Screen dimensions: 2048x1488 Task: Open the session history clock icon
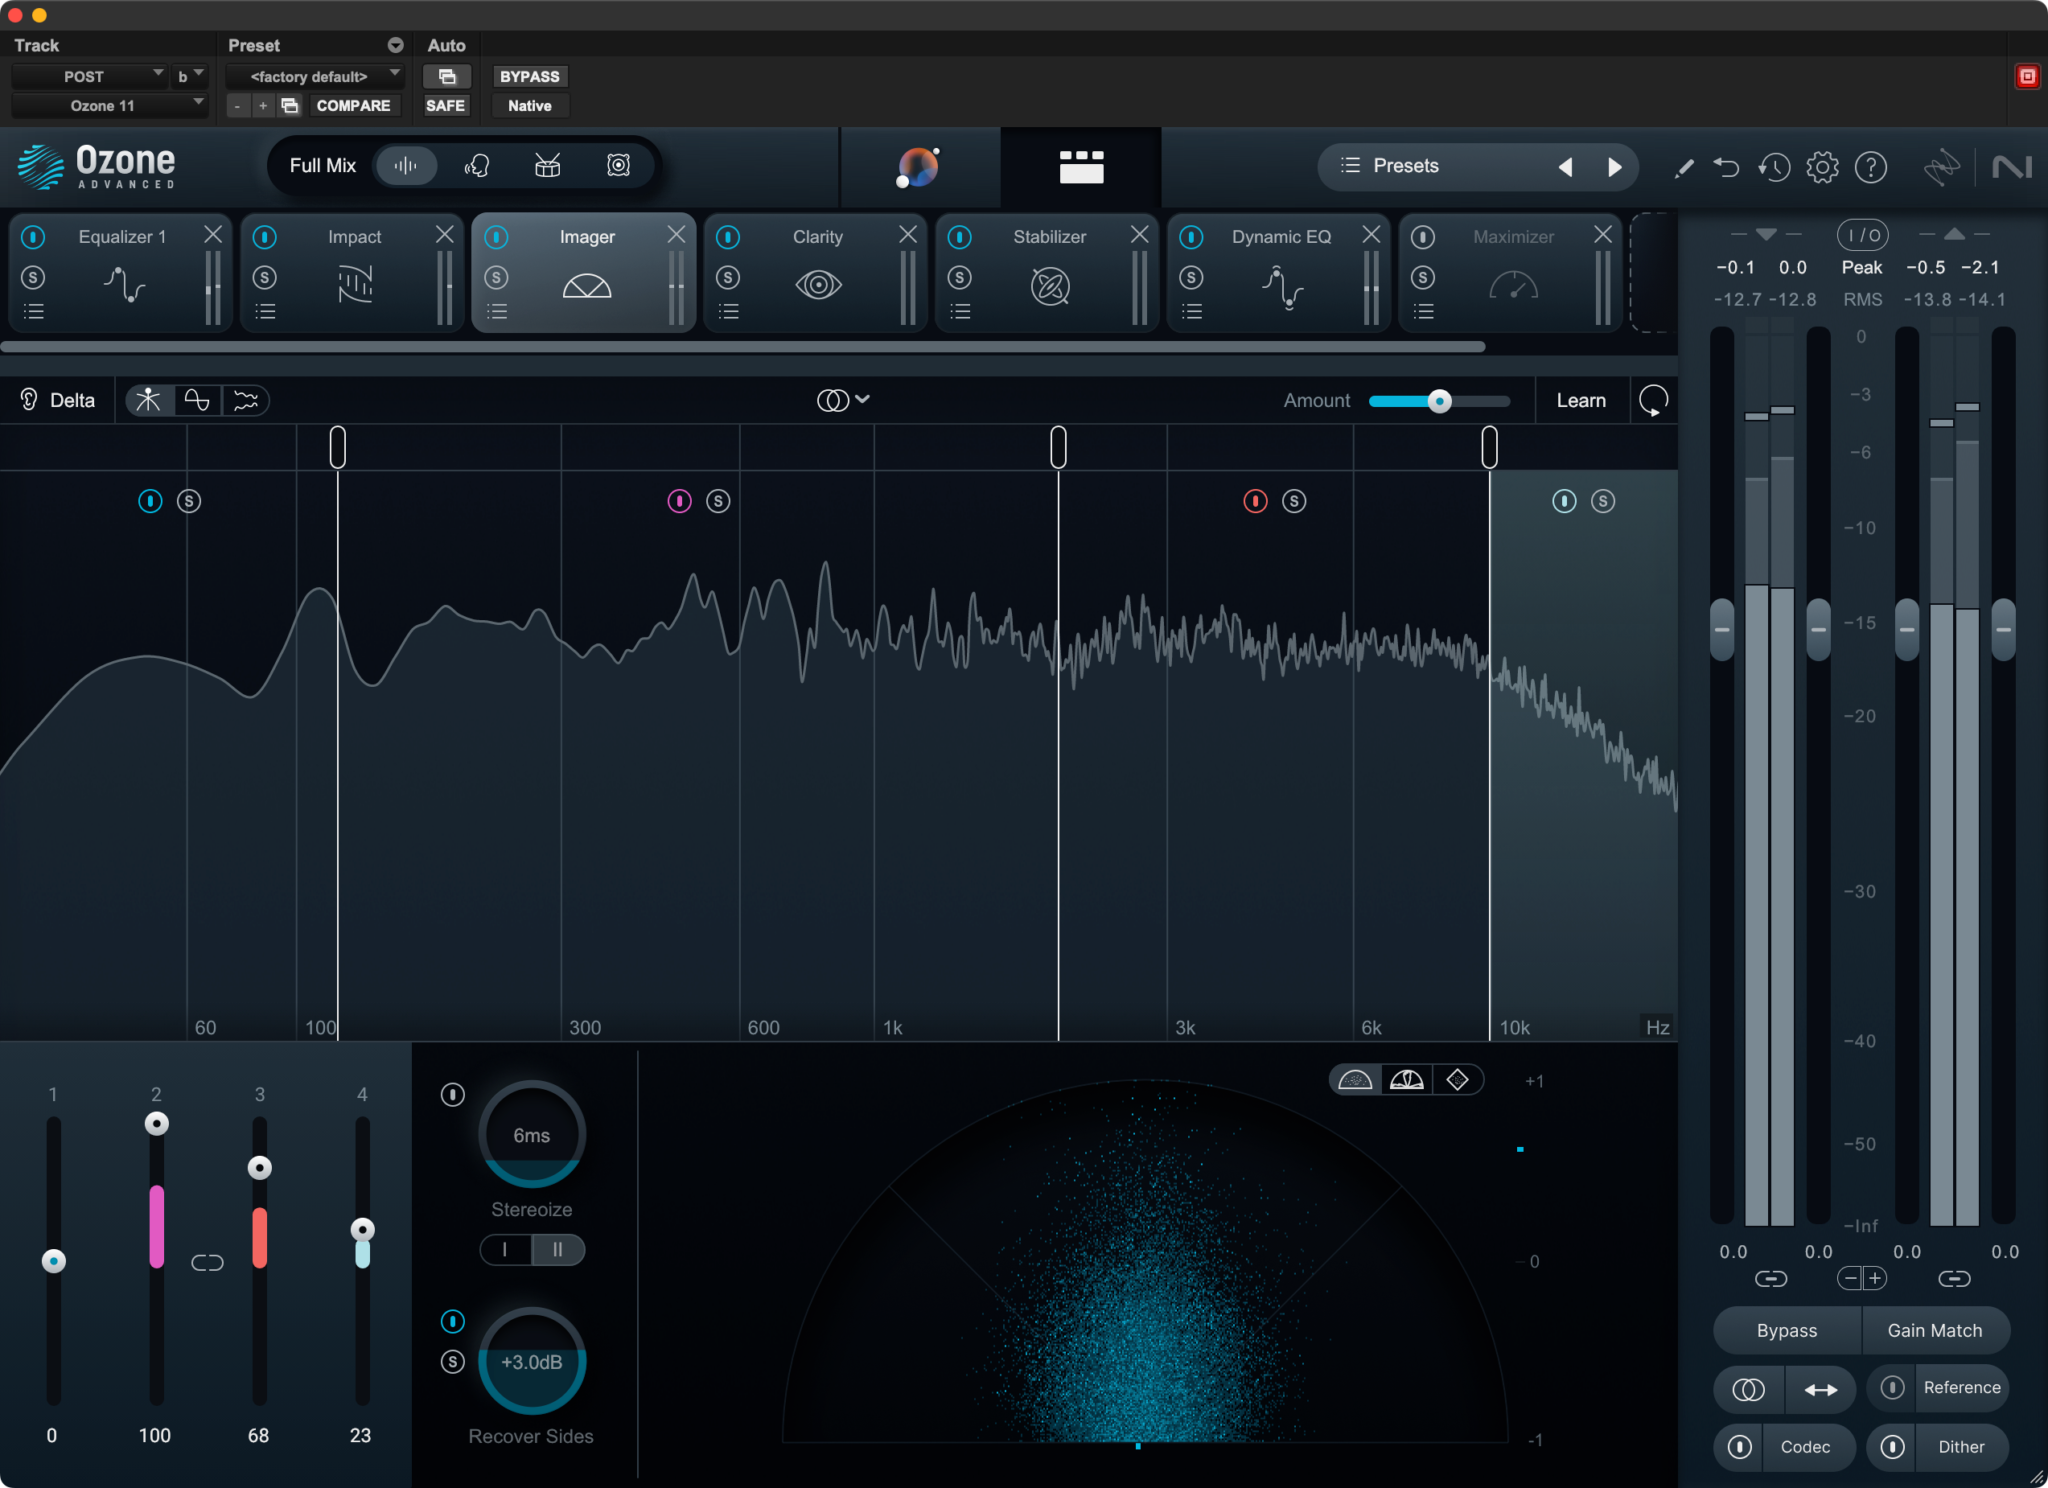pyautogui.click(x=1774, y=167)
